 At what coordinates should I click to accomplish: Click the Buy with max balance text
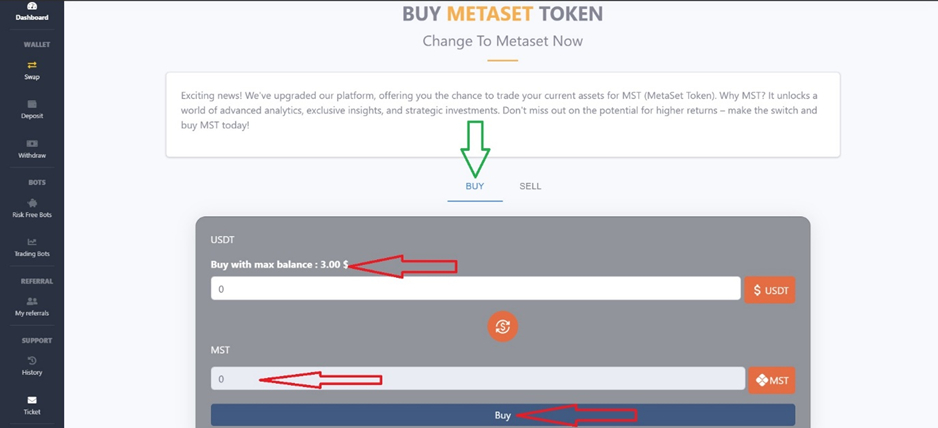(279, 265)
